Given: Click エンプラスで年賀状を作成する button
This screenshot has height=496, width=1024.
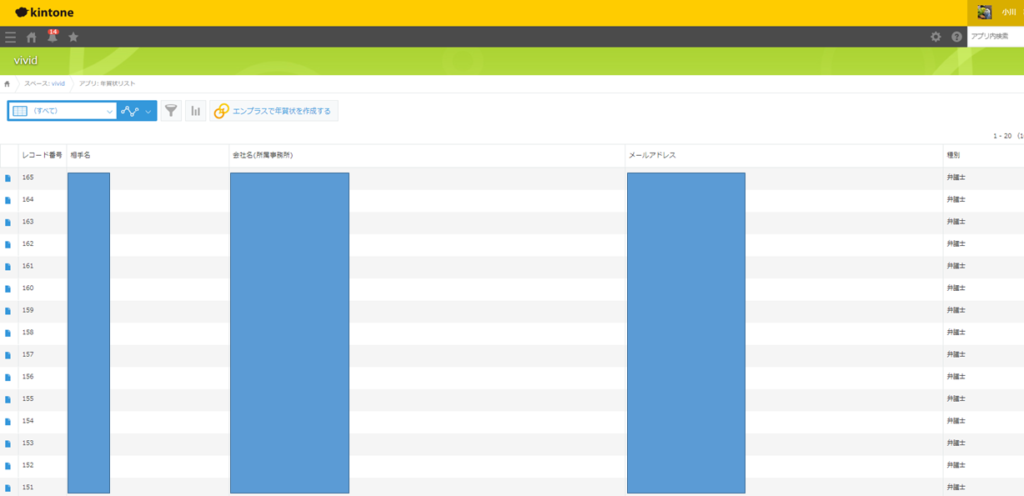Looking at the screenshot, I should (274, 111).
